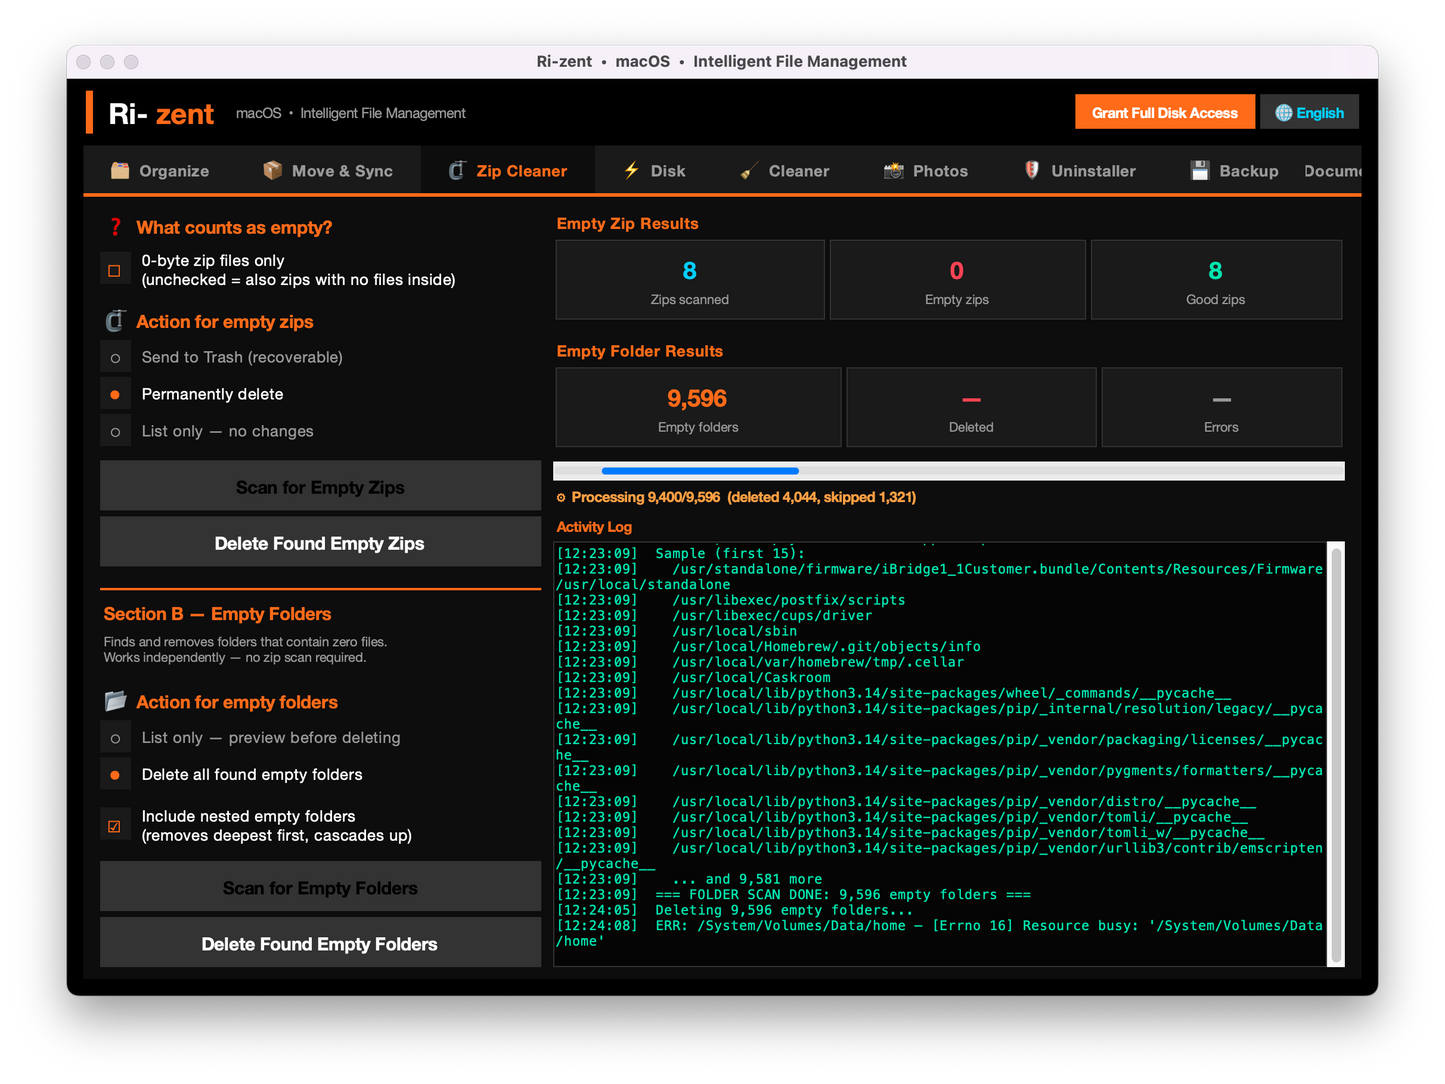Screen dimensions: 1445x1084
Task: Toggle Include nested empty folders checkbox
Action: click(114, 826)
